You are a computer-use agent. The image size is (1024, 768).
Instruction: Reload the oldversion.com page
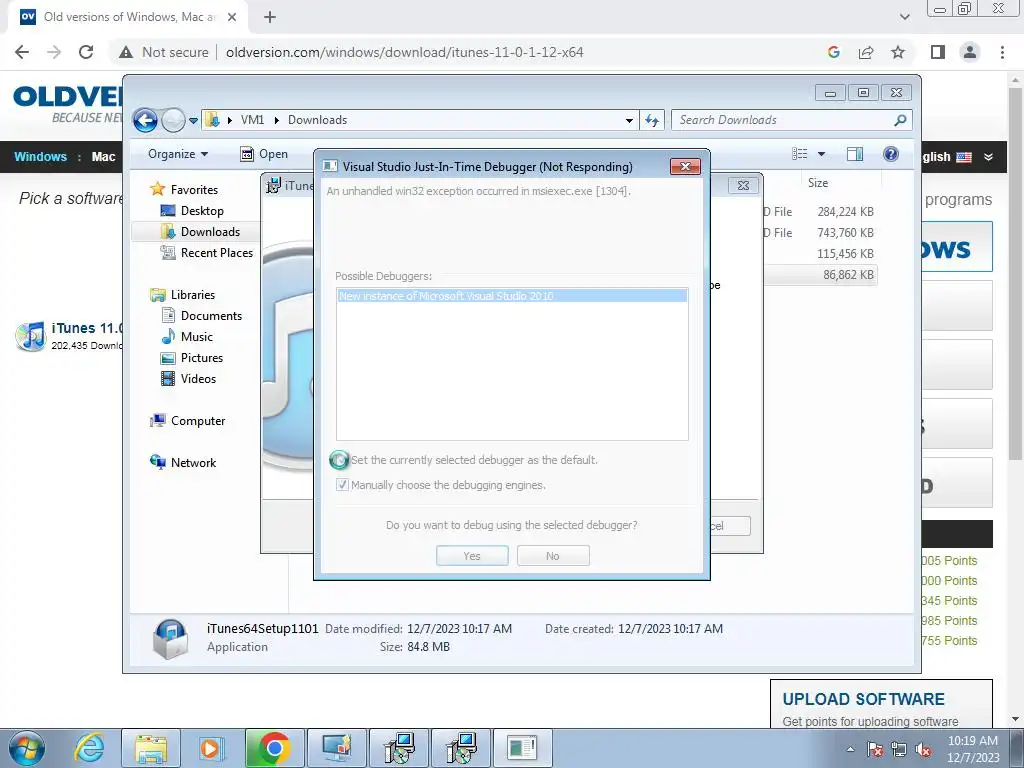[x=86, y=52]
